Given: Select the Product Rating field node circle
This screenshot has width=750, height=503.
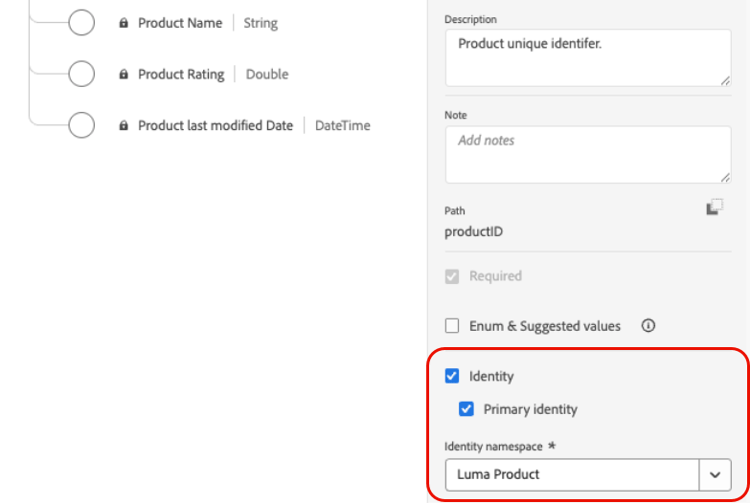Looking at the screenshot, I should (x=81, y=74).
